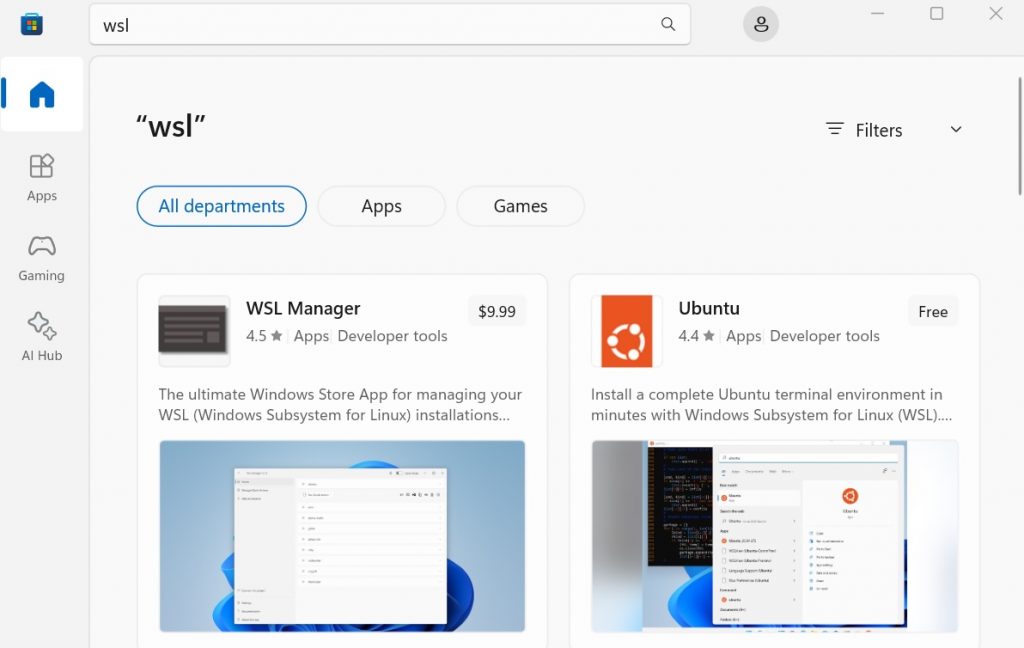
Task: Click in the search box containing wsl
Action: pos(380,25)
